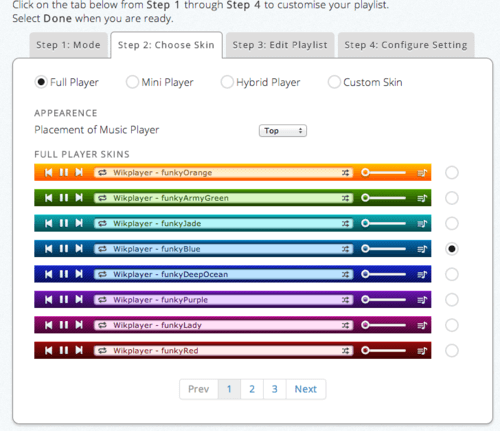500x431 pixels.
Task: Click playlist icon on funkyArmyGreen skin
Action: coord(422,198)
